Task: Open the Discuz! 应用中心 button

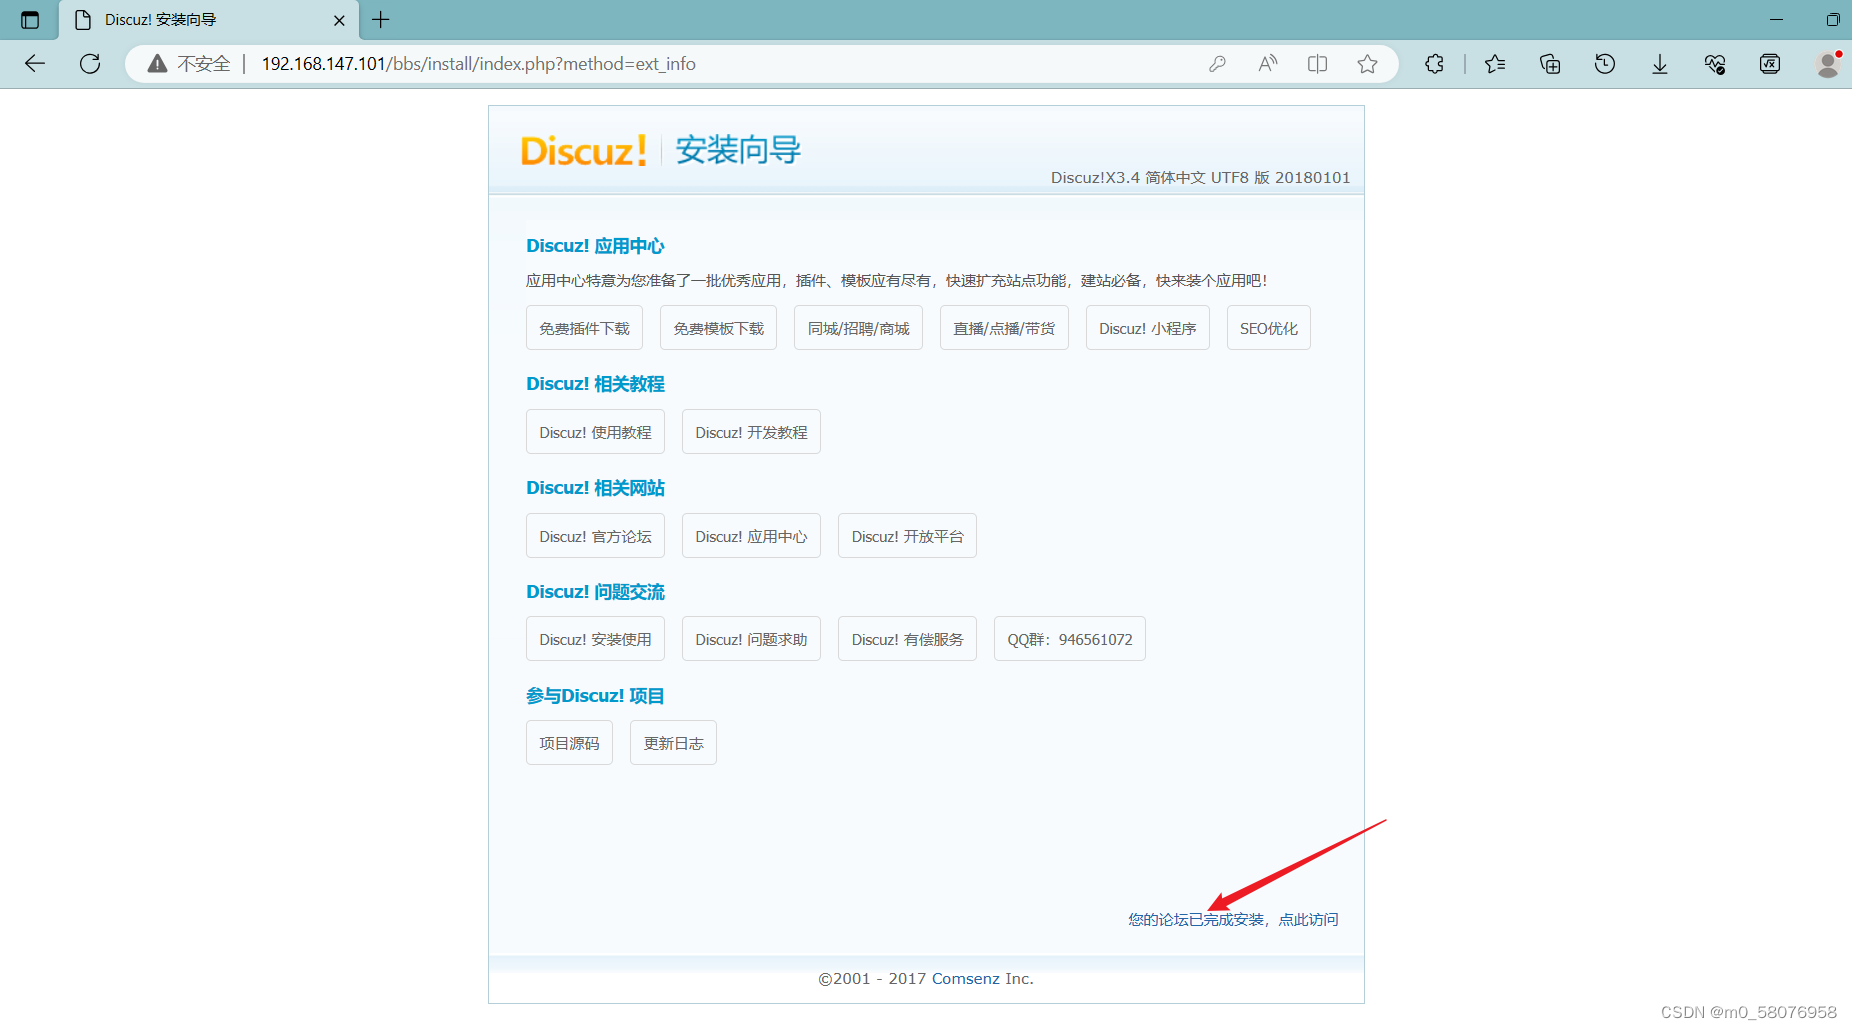Action: pyautogui.click(x=751, y=536)
